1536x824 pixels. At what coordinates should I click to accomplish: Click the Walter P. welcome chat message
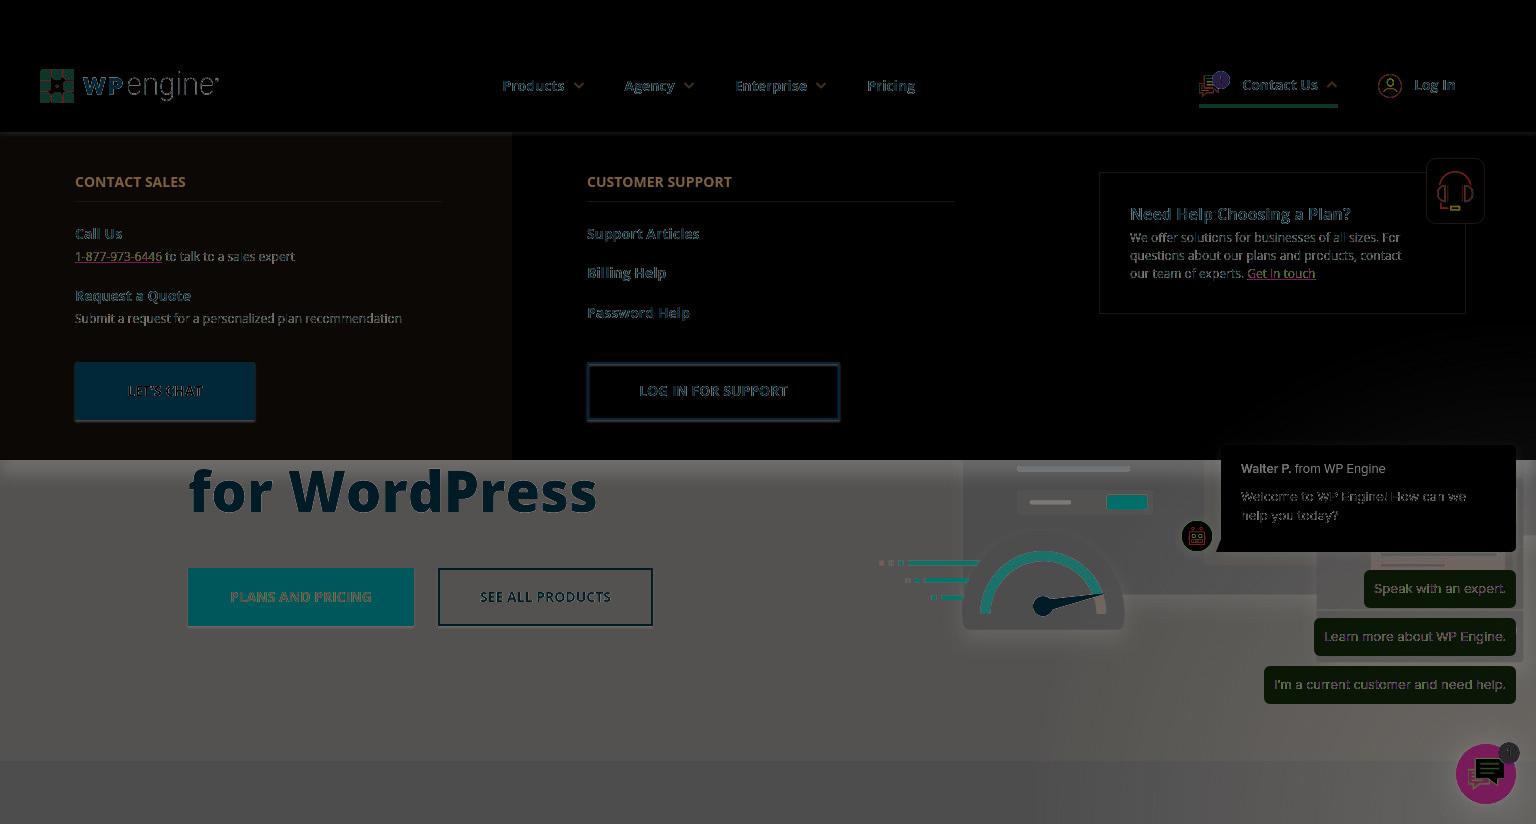pos(1368,498)
